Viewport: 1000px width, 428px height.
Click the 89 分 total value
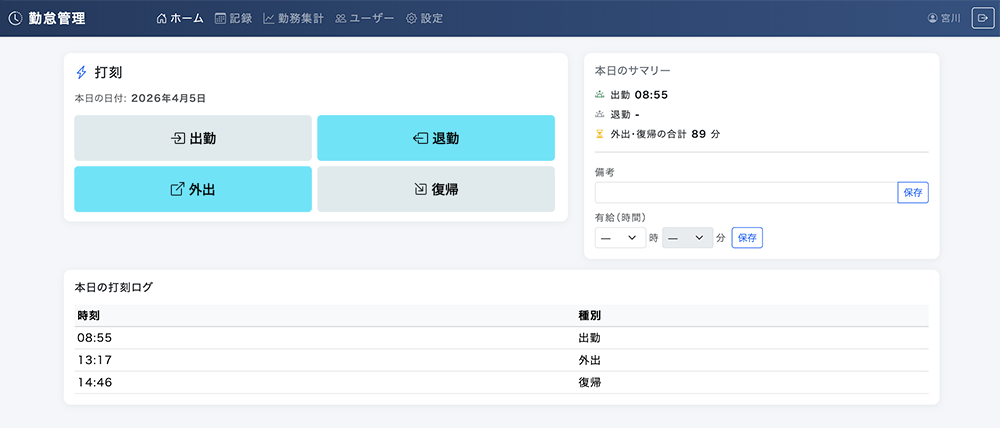[706, 135]
